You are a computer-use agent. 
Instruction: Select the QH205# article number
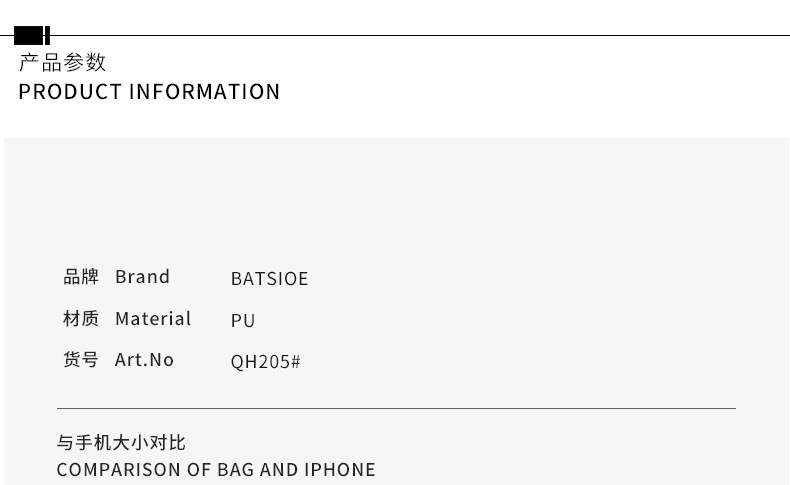pyautogui.click(x=265, y=362)
